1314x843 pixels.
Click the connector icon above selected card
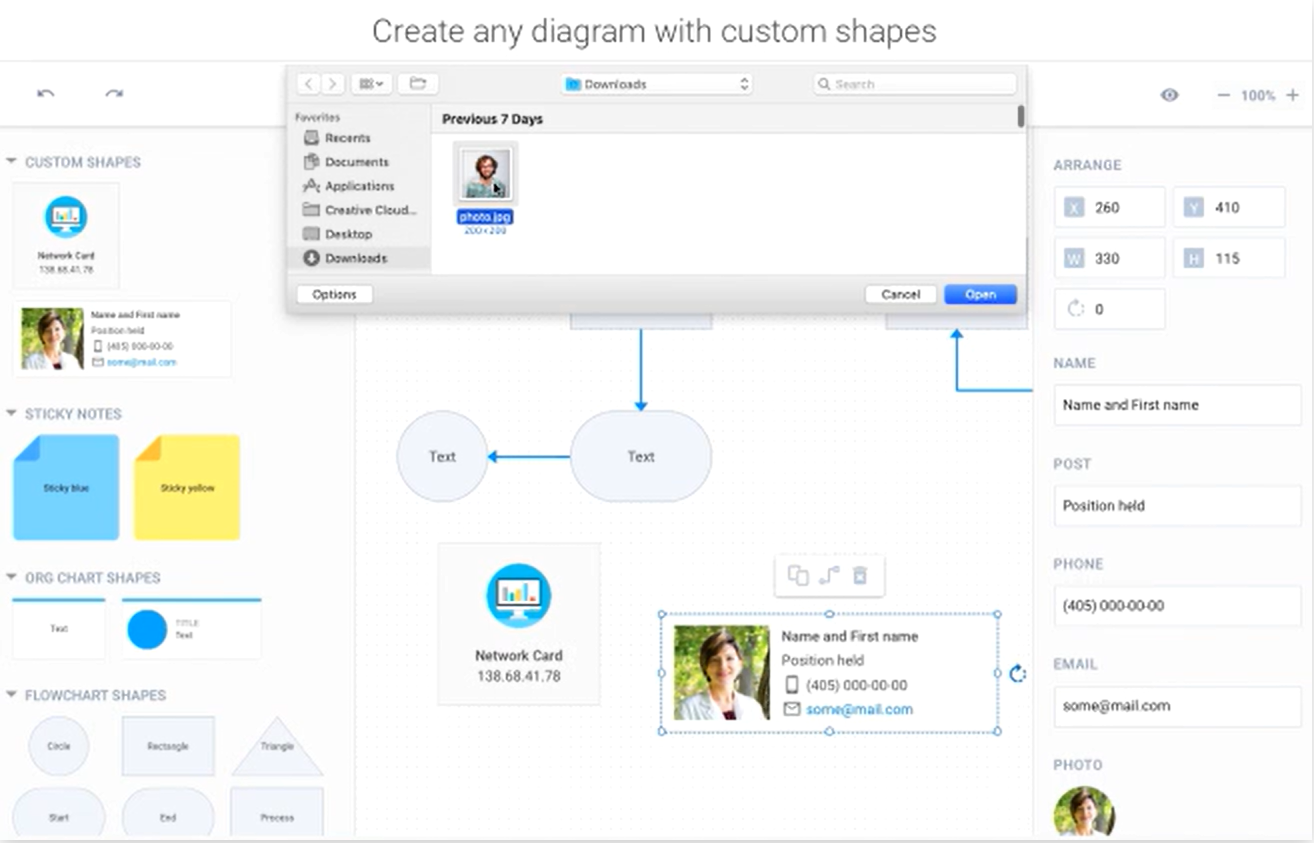[x=829, y=576]
